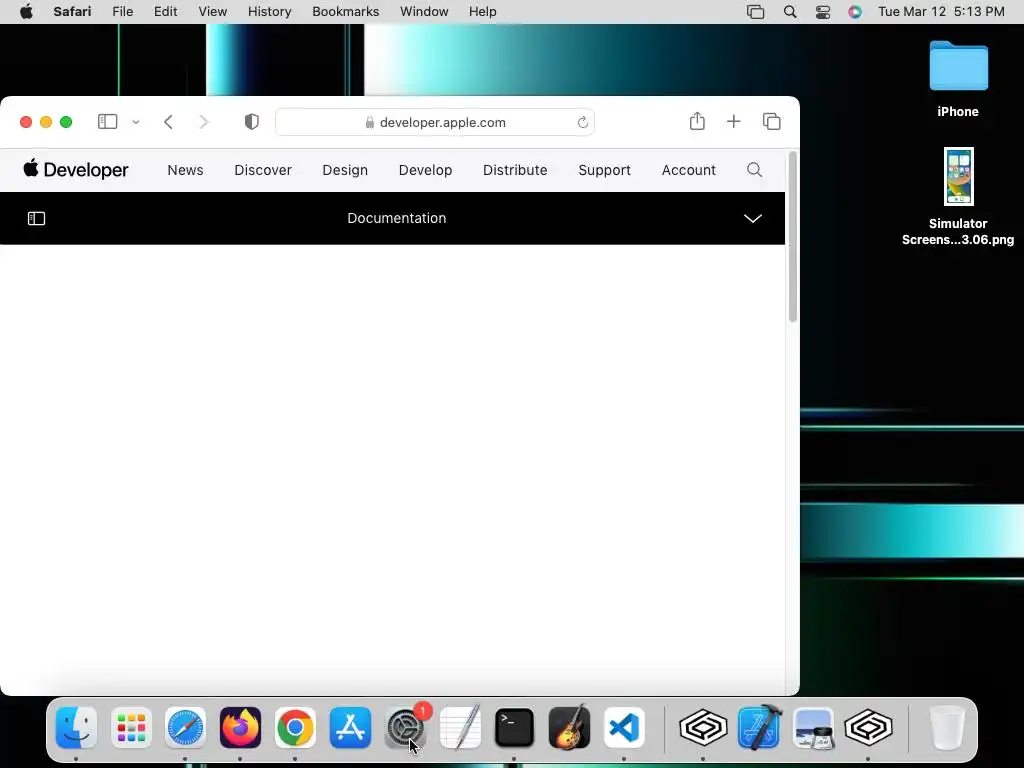Open Terminal from the Dock

pos(515,728)
